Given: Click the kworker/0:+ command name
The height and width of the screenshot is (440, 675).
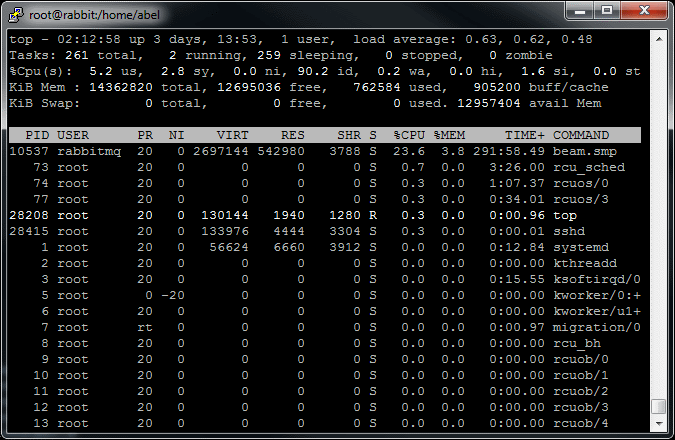Looking at the screenshot, I should [597, 295].
